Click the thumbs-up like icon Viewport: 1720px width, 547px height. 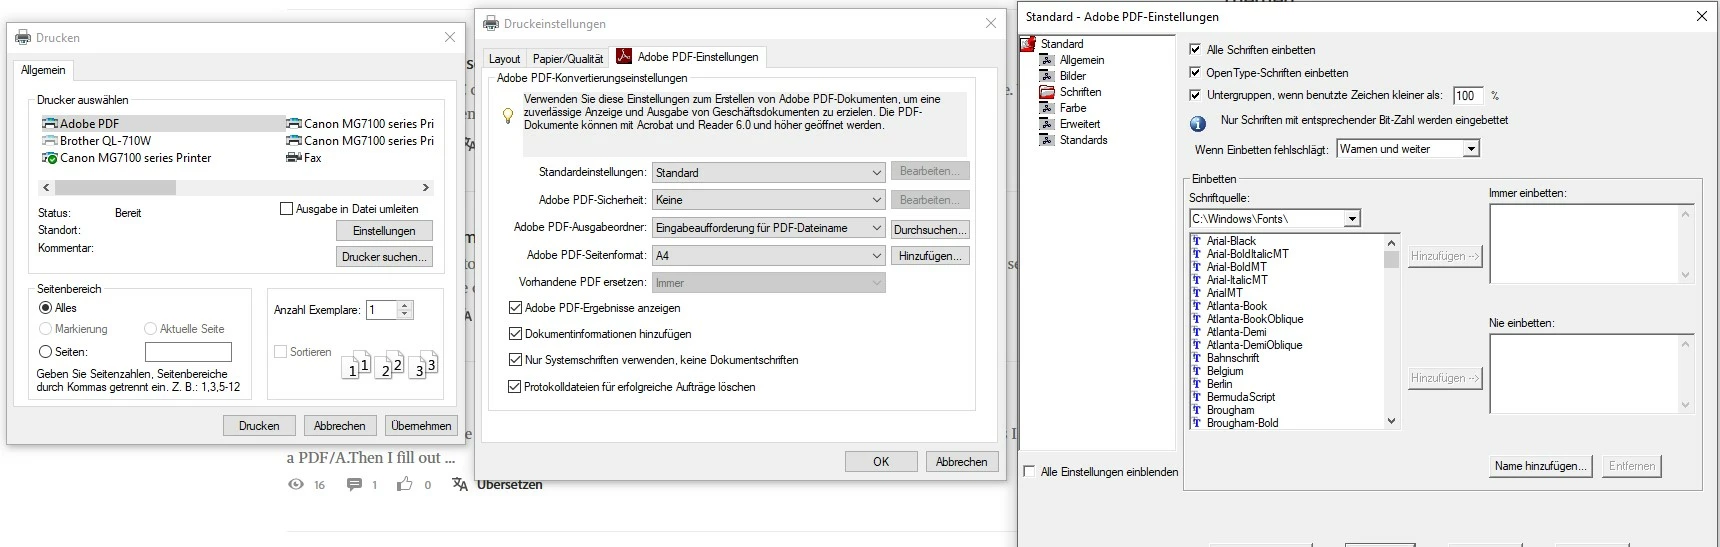pos(404,484)
